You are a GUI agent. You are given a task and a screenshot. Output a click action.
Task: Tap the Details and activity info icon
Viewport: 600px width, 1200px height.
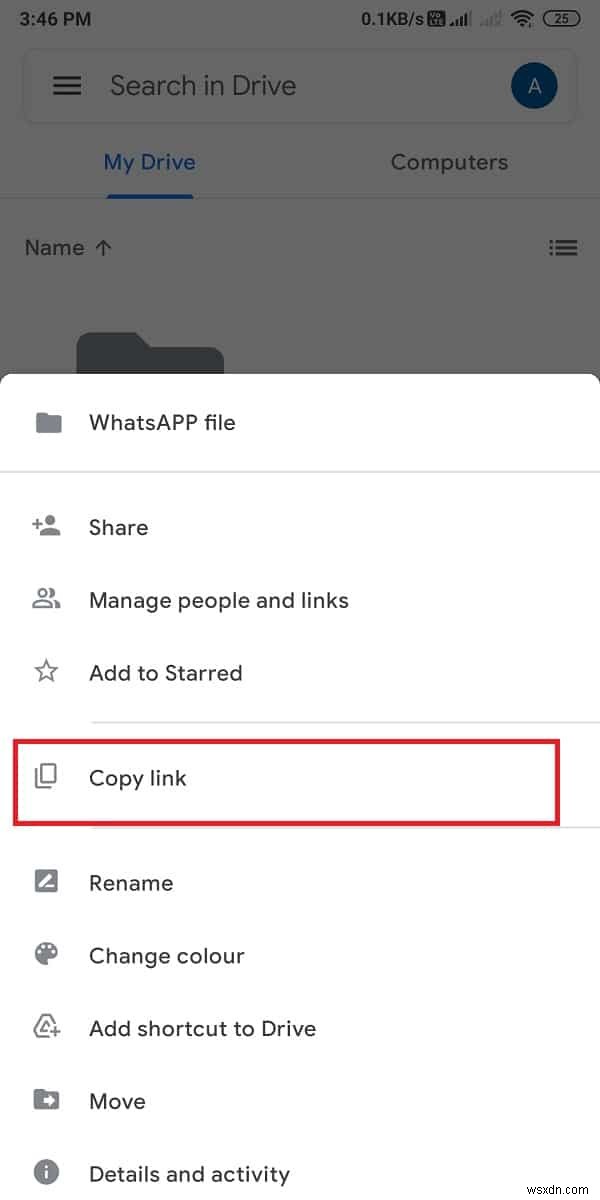click(46, 1173)
